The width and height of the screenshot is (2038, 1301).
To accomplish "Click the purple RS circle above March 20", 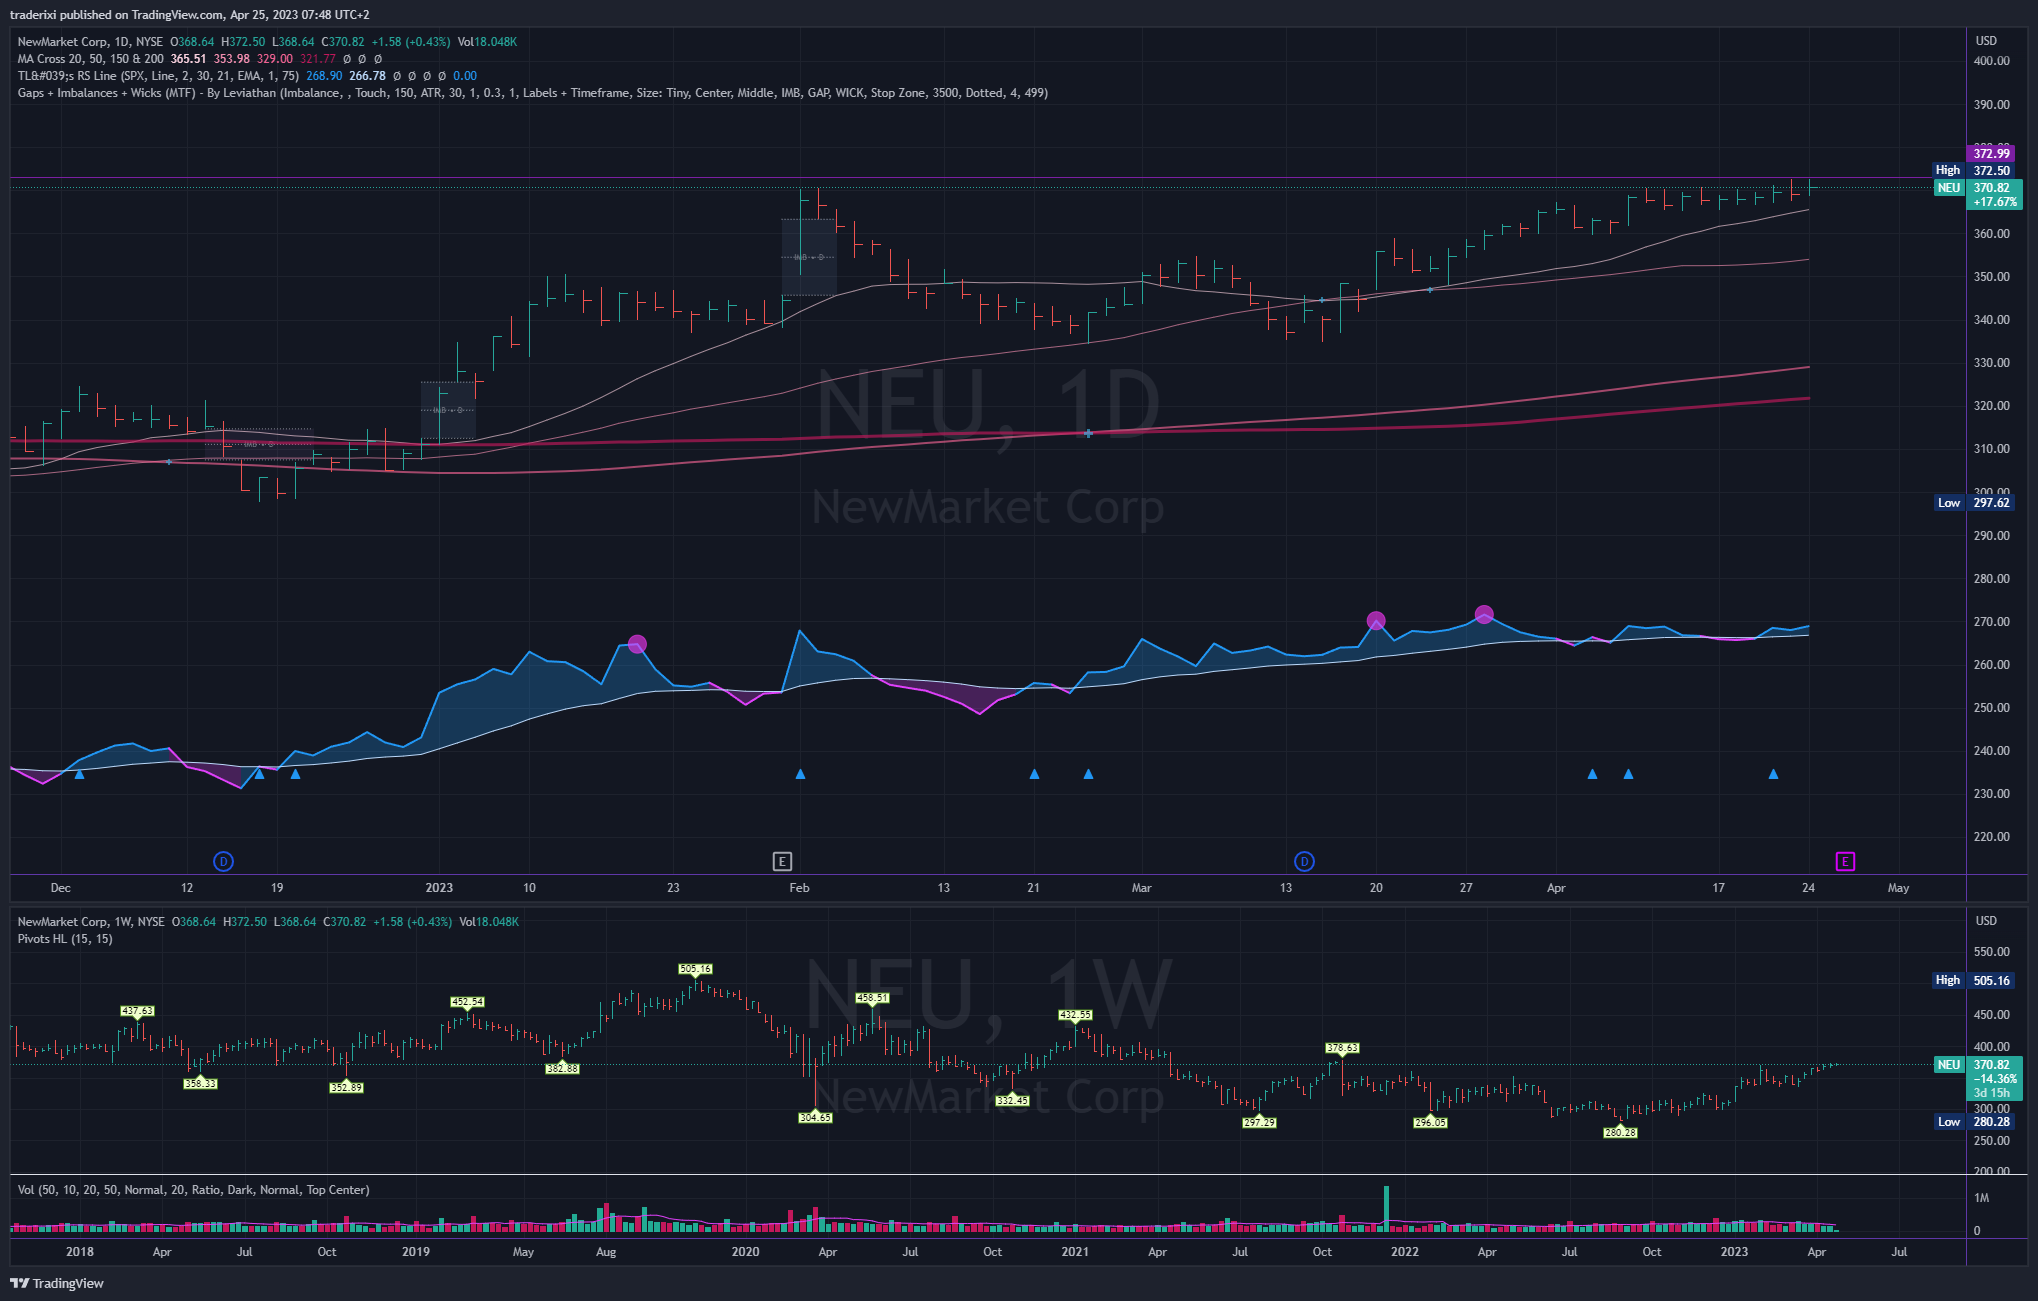I will [x=1376, y=621].
